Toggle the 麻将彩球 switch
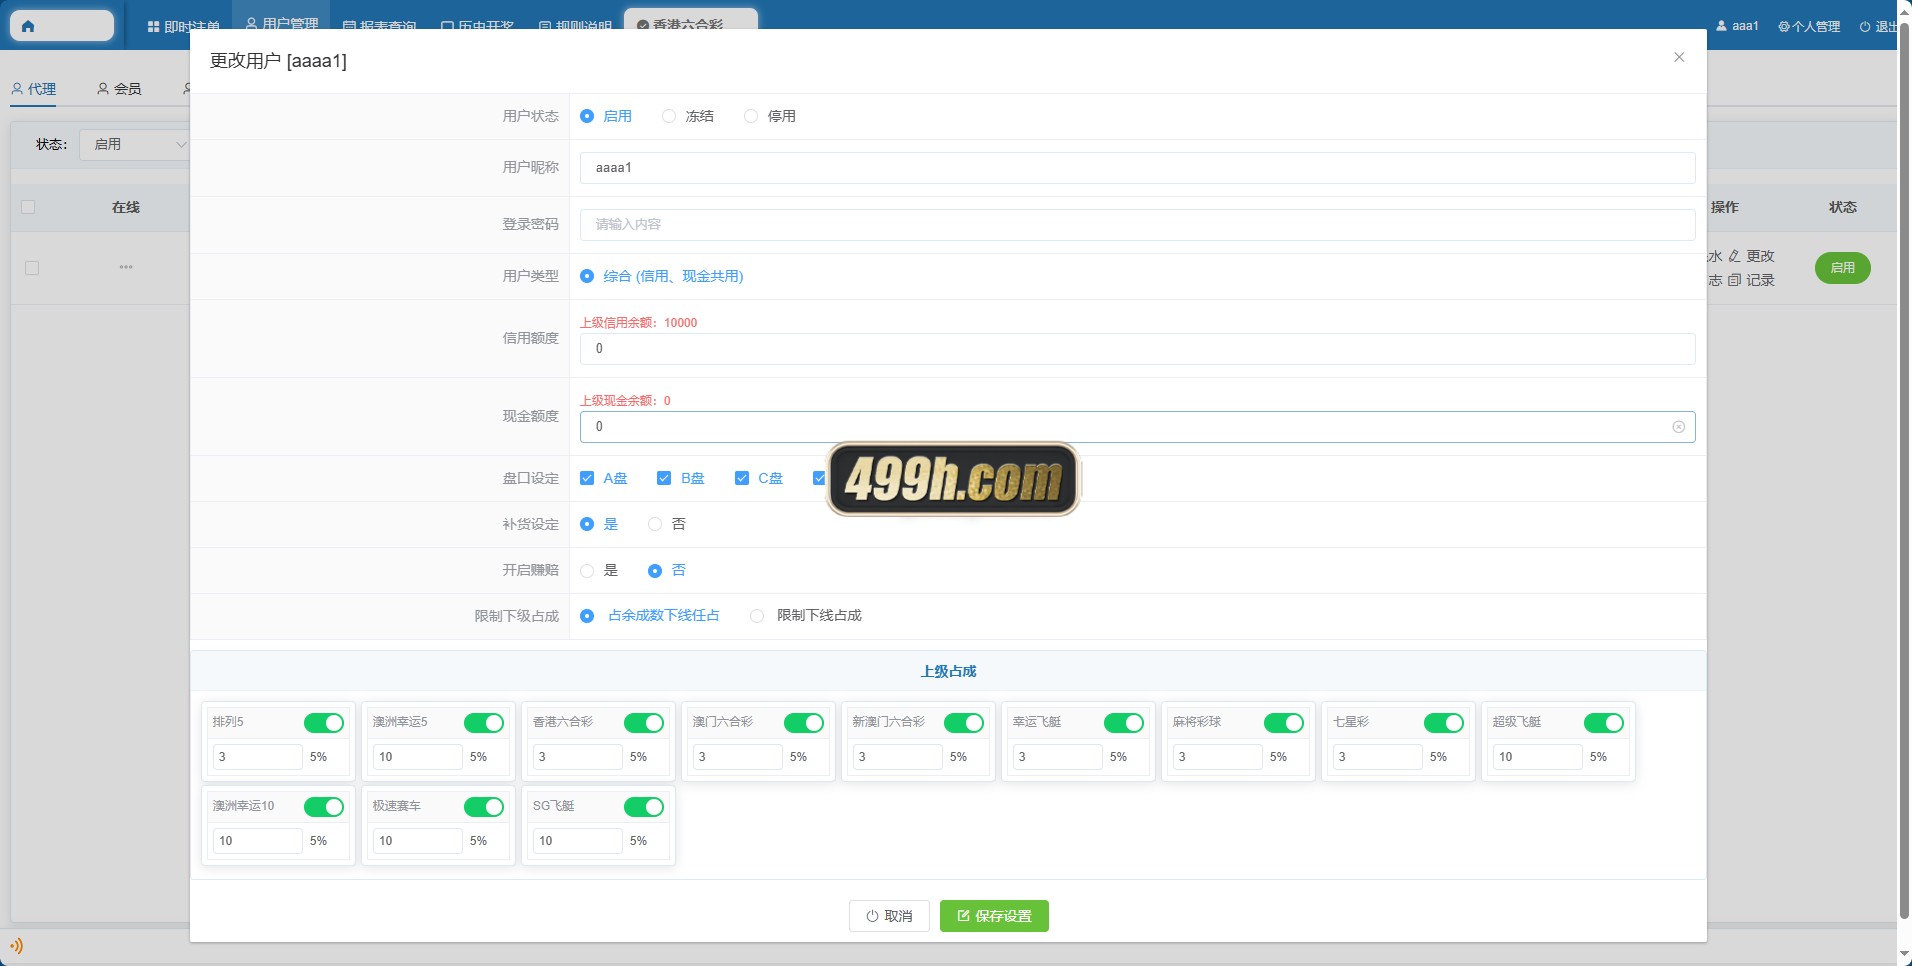Viewport: 1912px width, 966px height. click(x=1284, y=723)
